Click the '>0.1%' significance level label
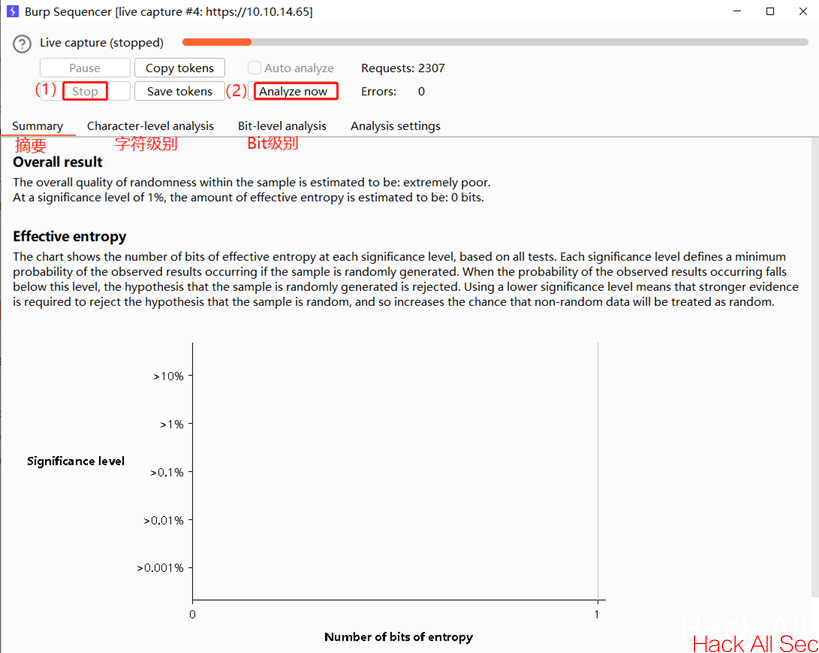 (x=167, y=472)
